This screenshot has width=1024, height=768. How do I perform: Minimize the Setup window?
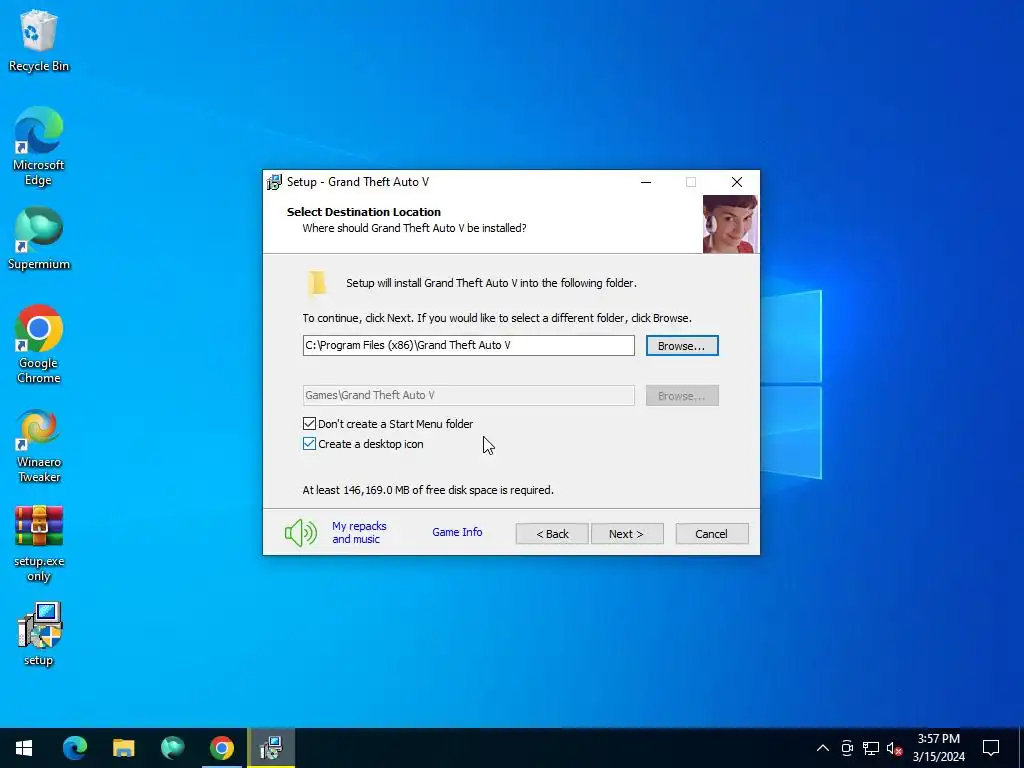(x=646, y=182)
